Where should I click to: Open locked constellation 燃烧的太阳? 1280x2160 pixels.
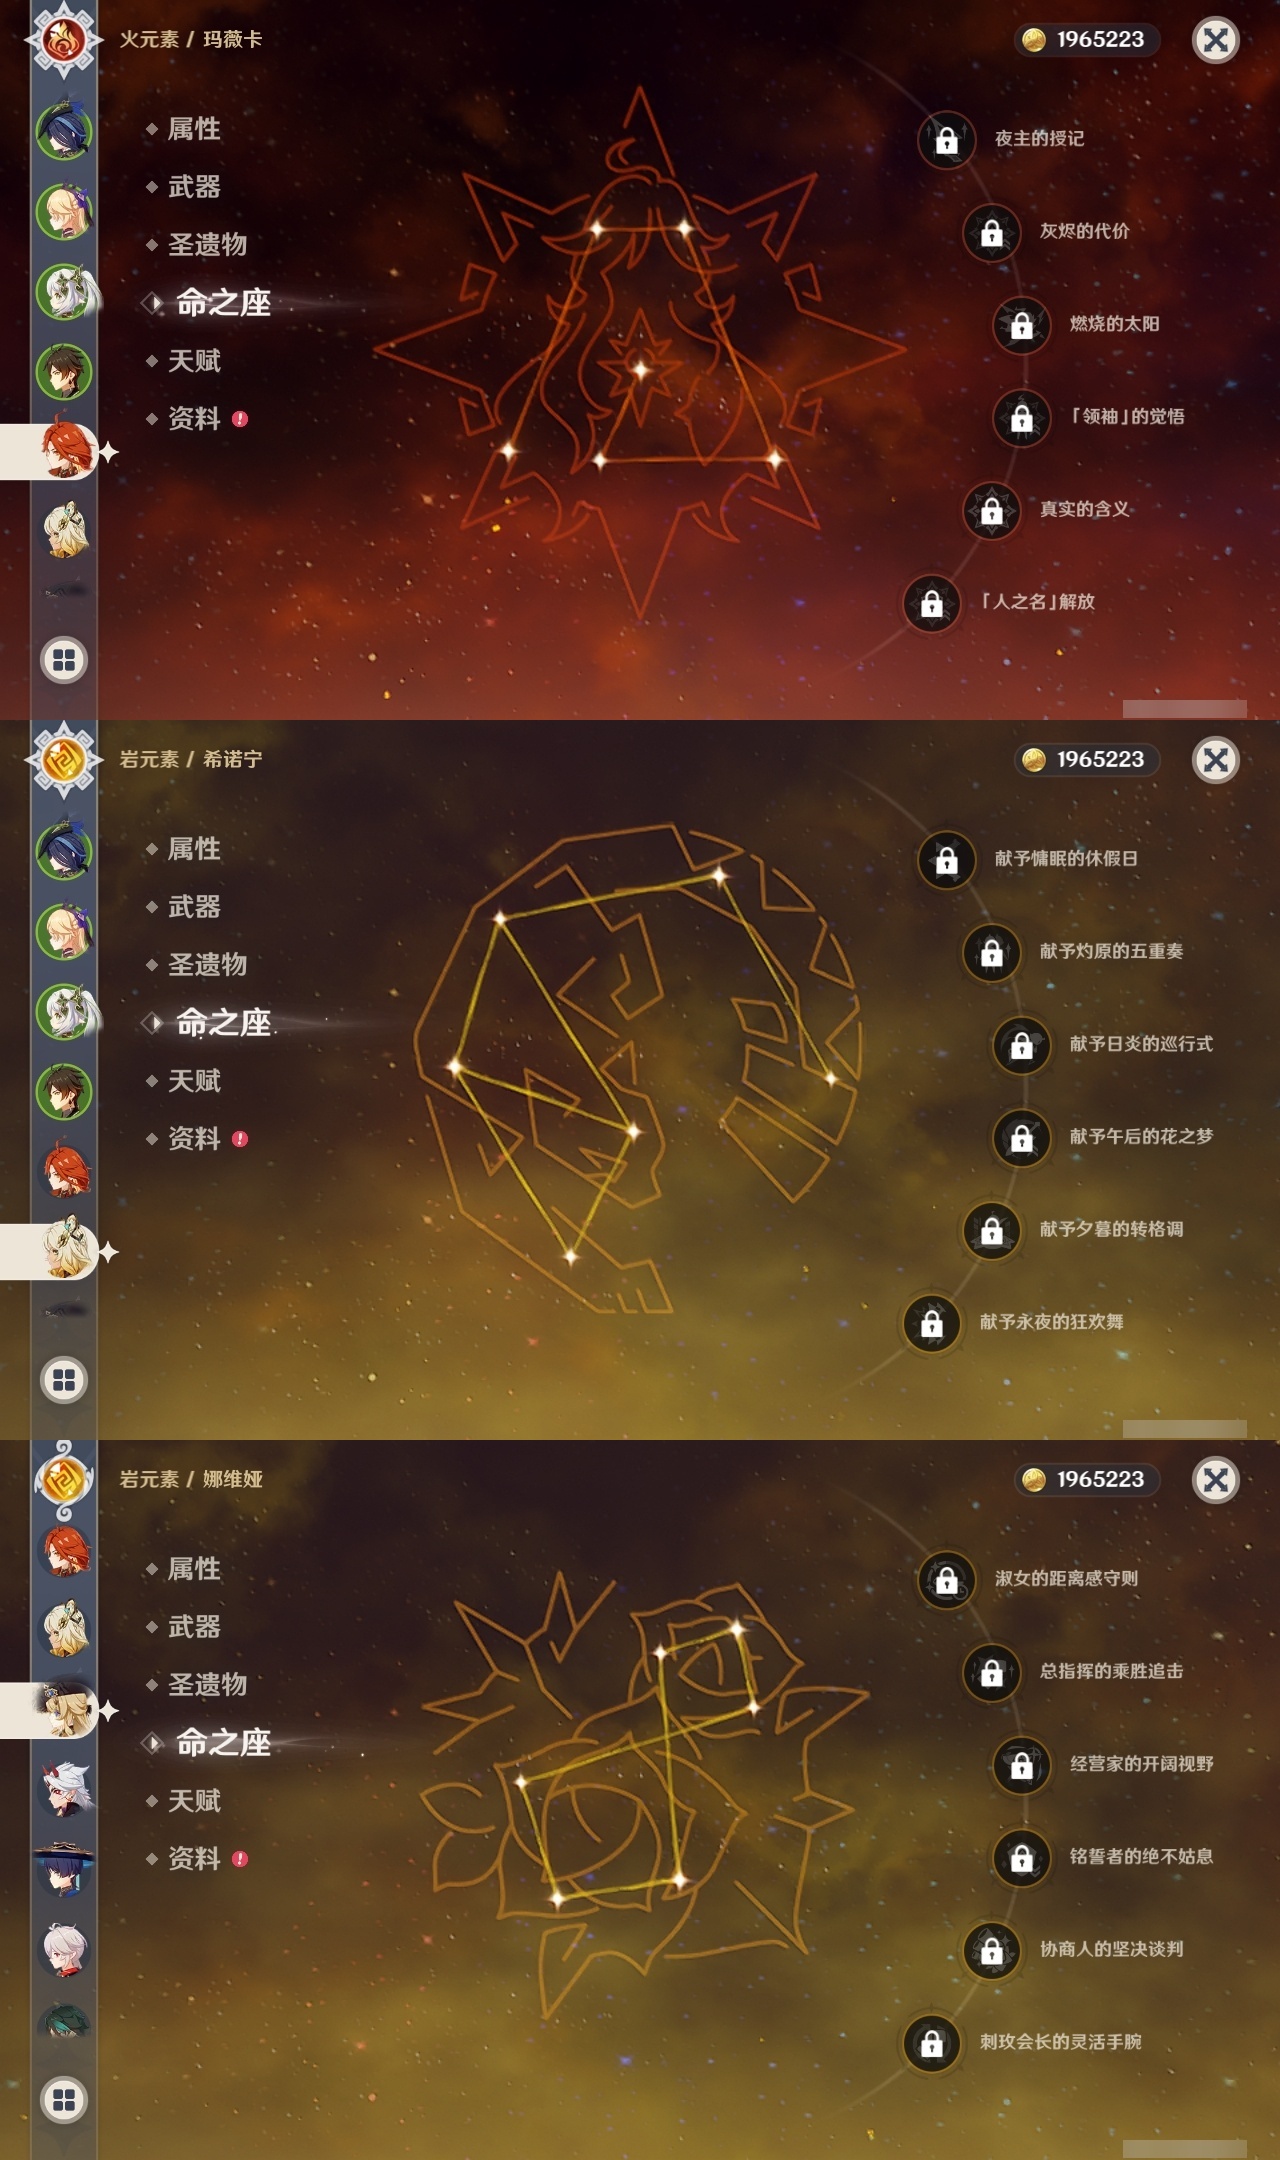coord(1022,325)
